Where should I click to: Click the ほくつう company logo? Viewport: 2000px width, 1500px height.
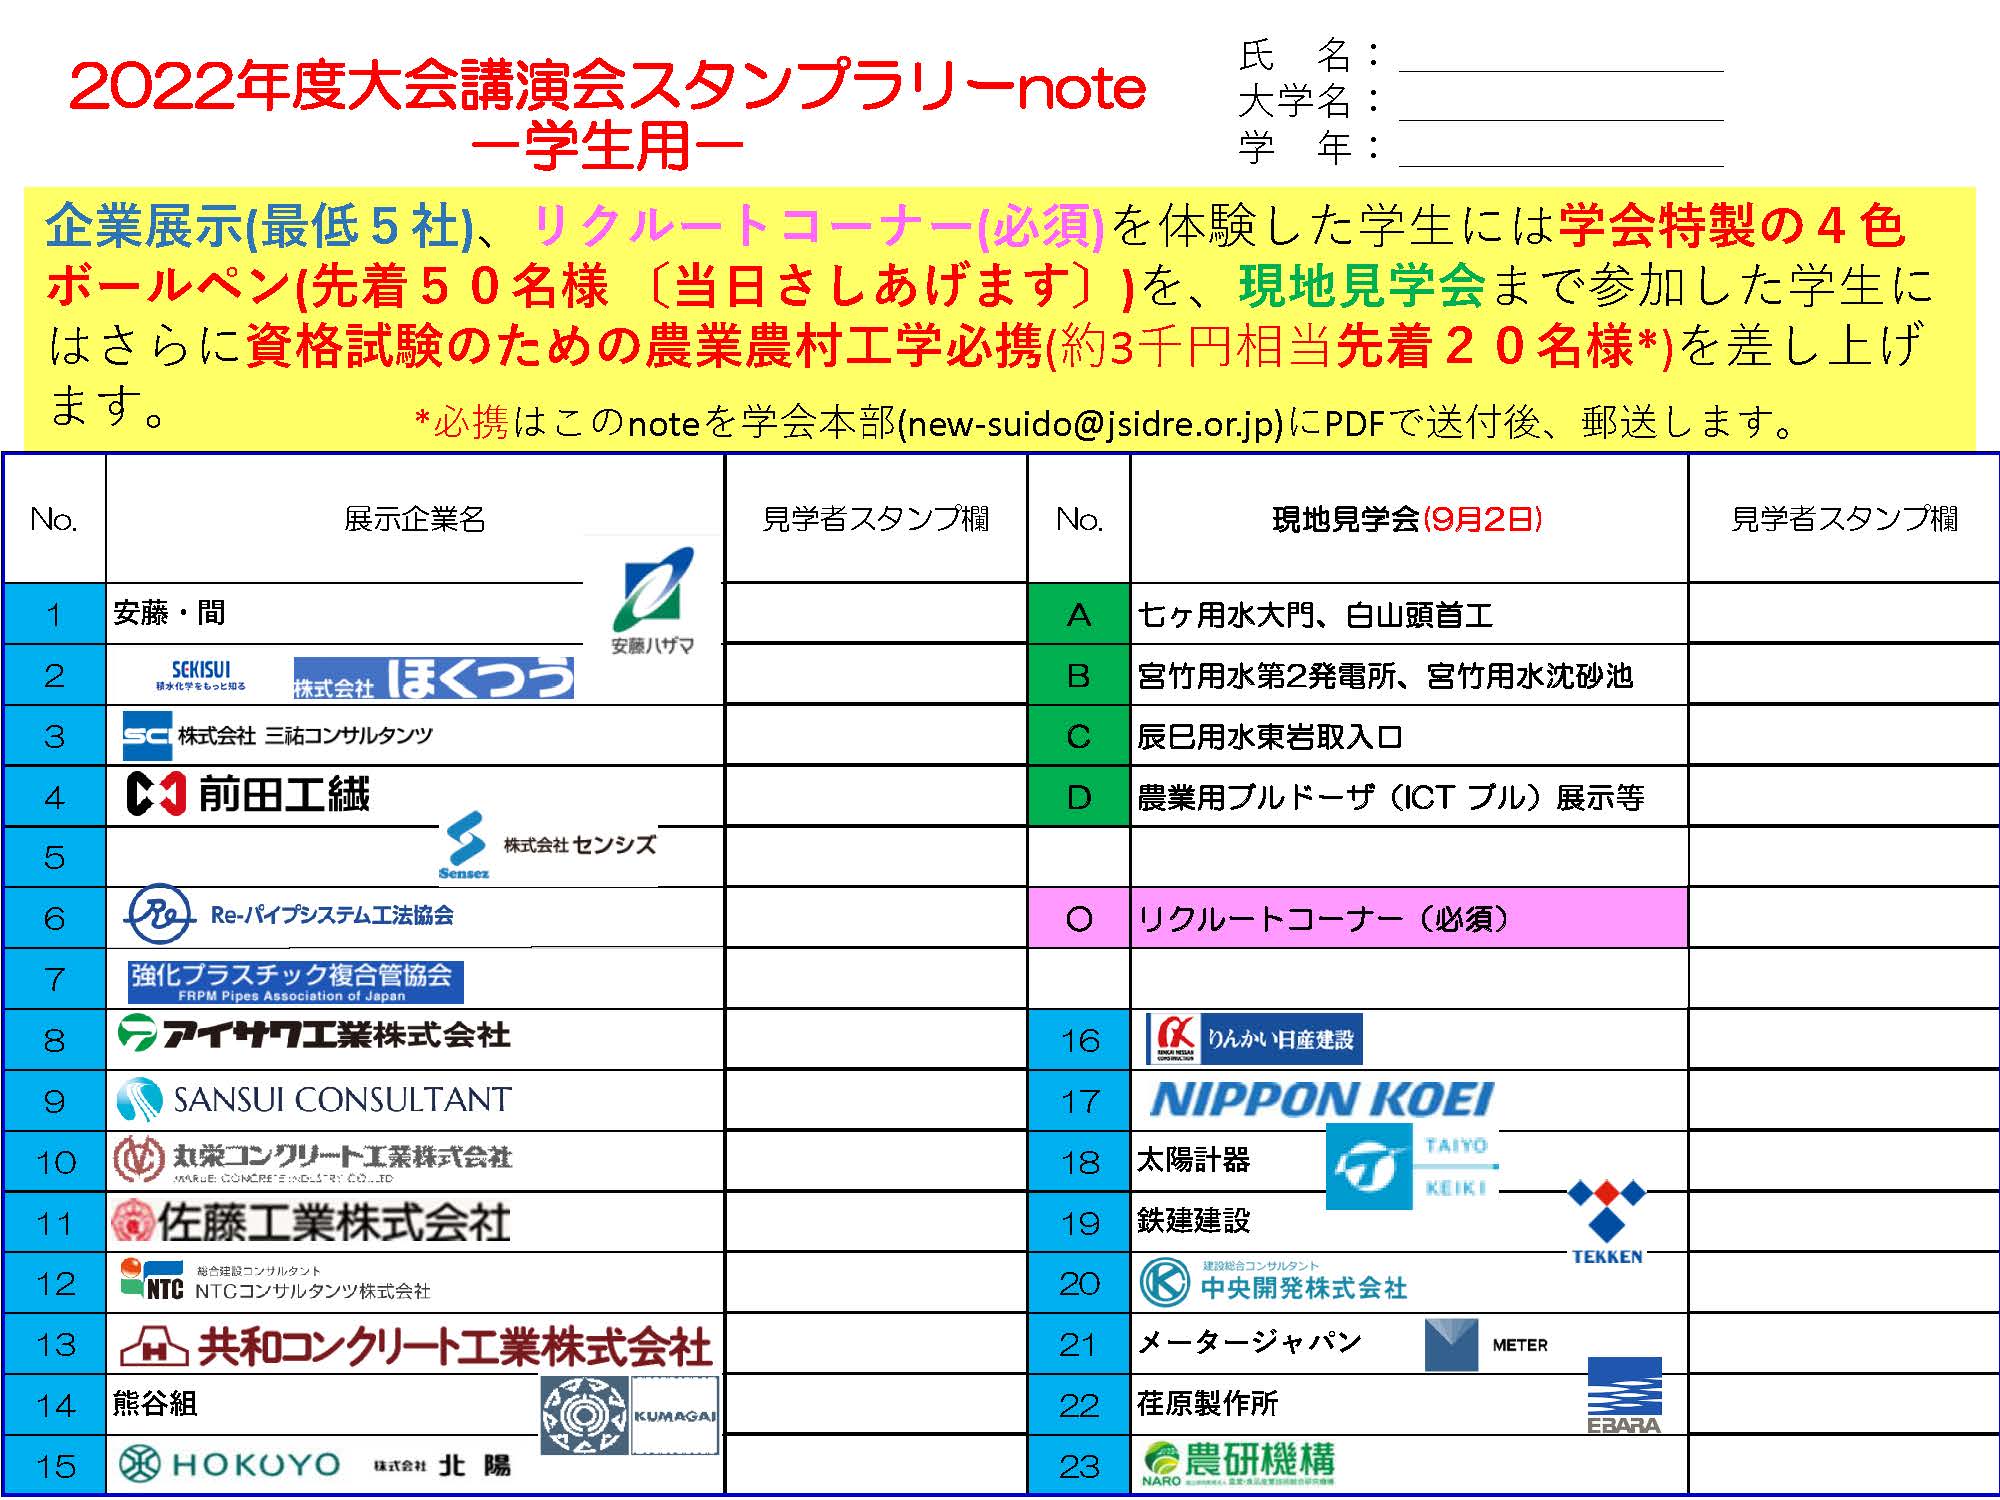(x=433, y=678)
